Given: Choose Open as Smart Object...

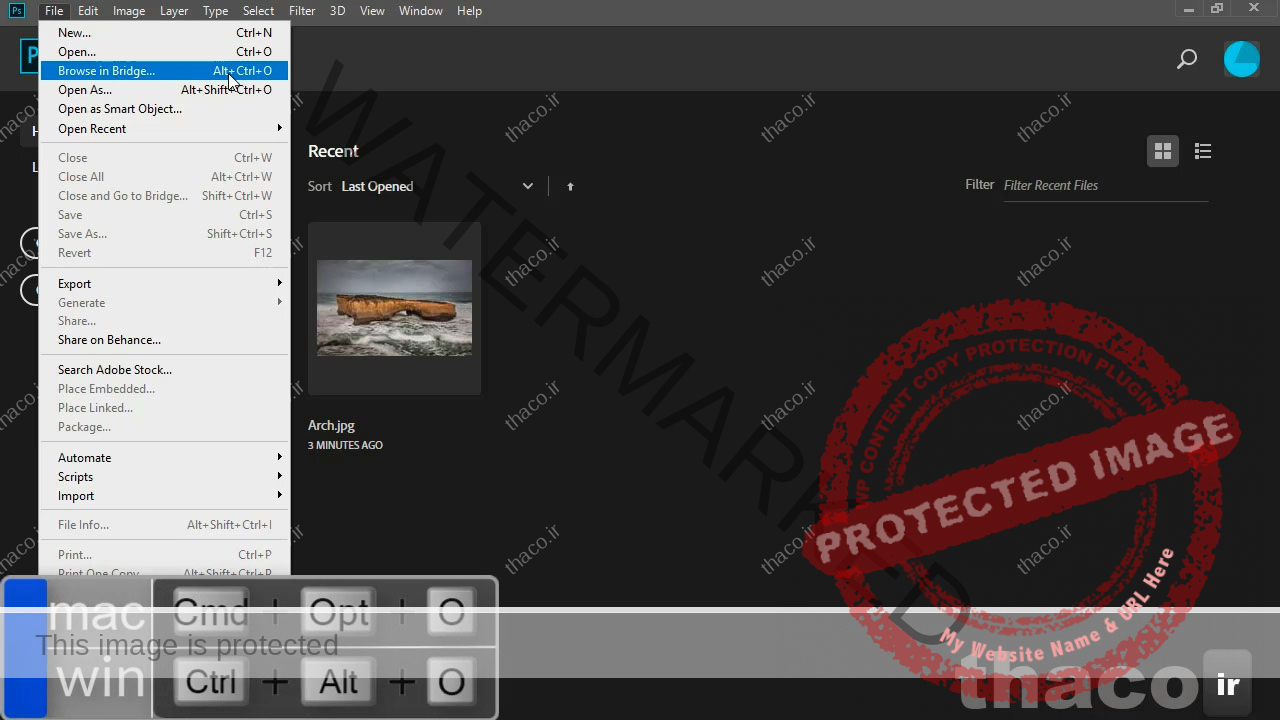Looking at the screenshot, I should pyautogui.click(x=164, y=109).
